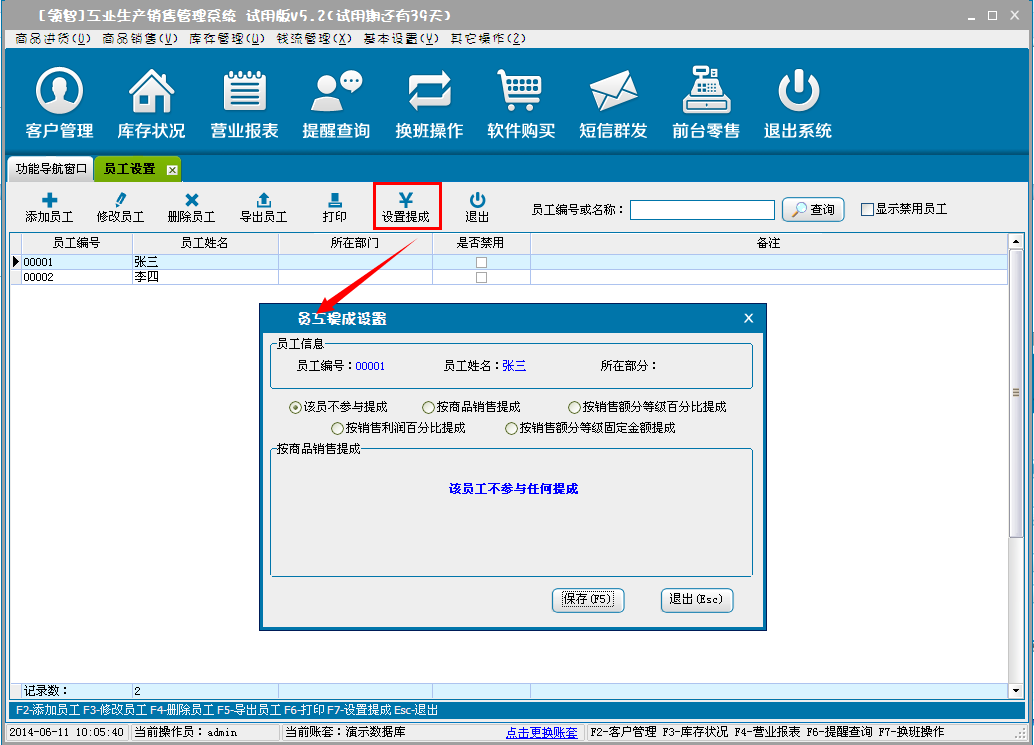Click the table's scroll down arrow
1034x745 pixels.
click(1016, 690)
